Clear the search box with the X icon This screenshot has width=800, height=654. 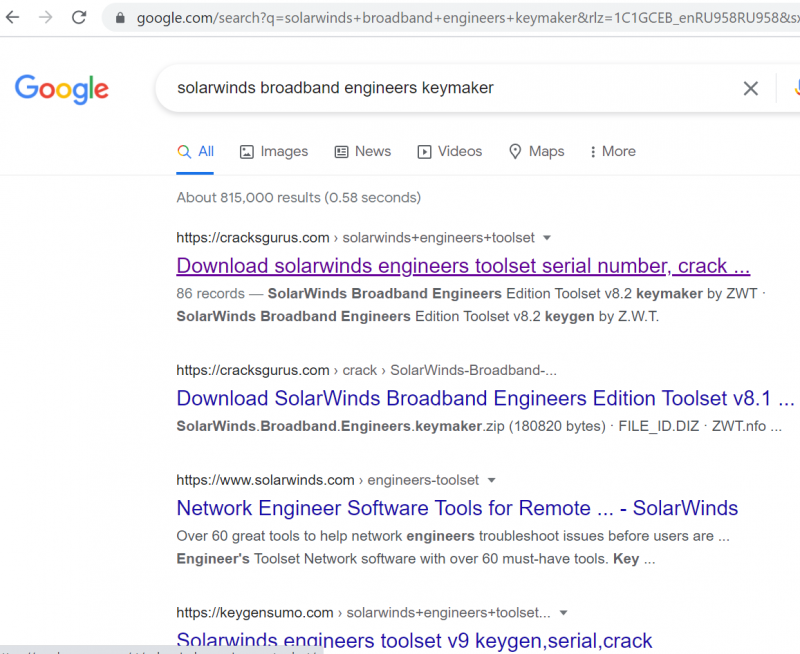(750, 88)
